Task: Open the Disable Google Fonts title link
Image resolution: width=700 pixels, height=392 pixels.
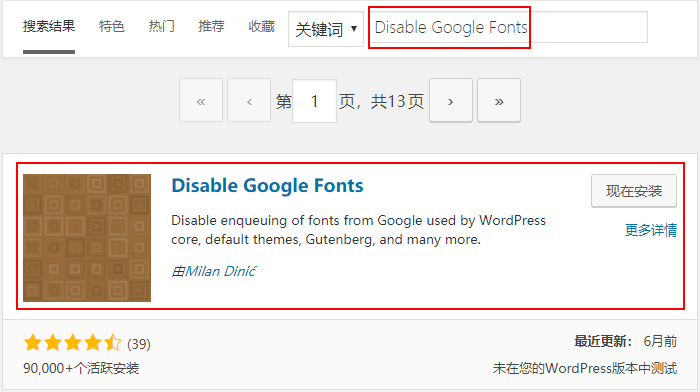Action: point(267,185)
